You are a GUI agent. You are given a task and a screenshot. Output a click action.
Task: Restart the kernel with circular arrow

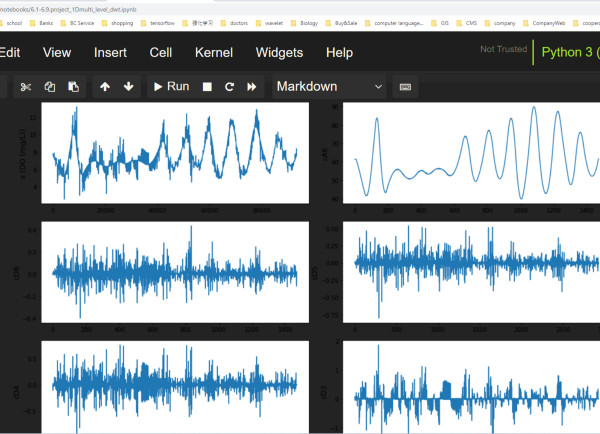pos(229,87)
